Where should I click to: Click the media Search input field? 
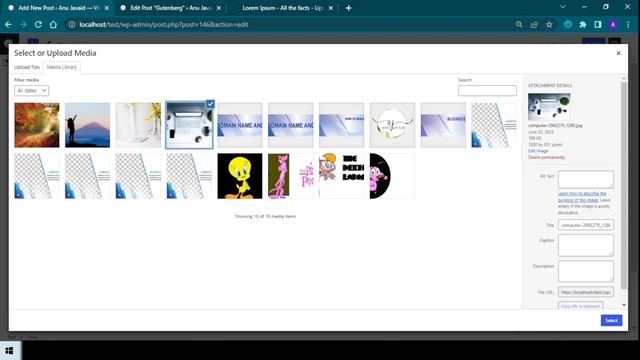tap(487, 91)
